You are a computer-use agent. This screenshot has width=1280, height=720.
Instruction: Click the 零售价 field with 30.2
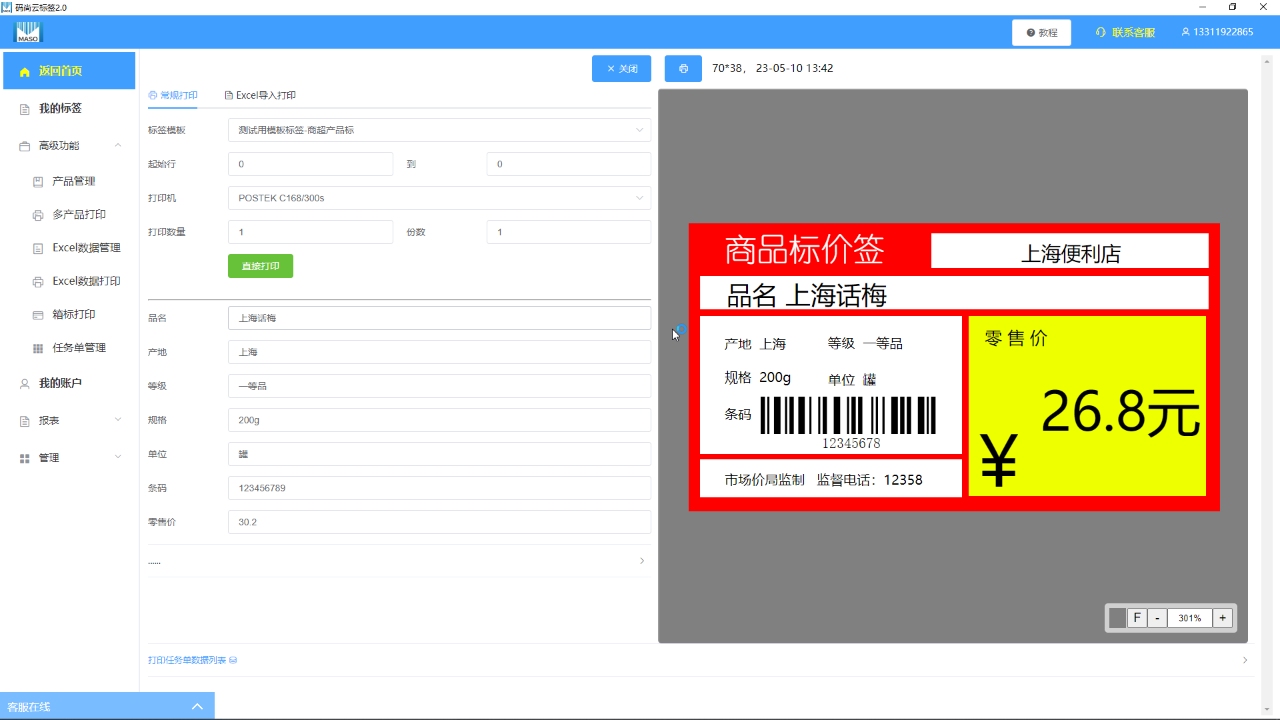point(439,522)
